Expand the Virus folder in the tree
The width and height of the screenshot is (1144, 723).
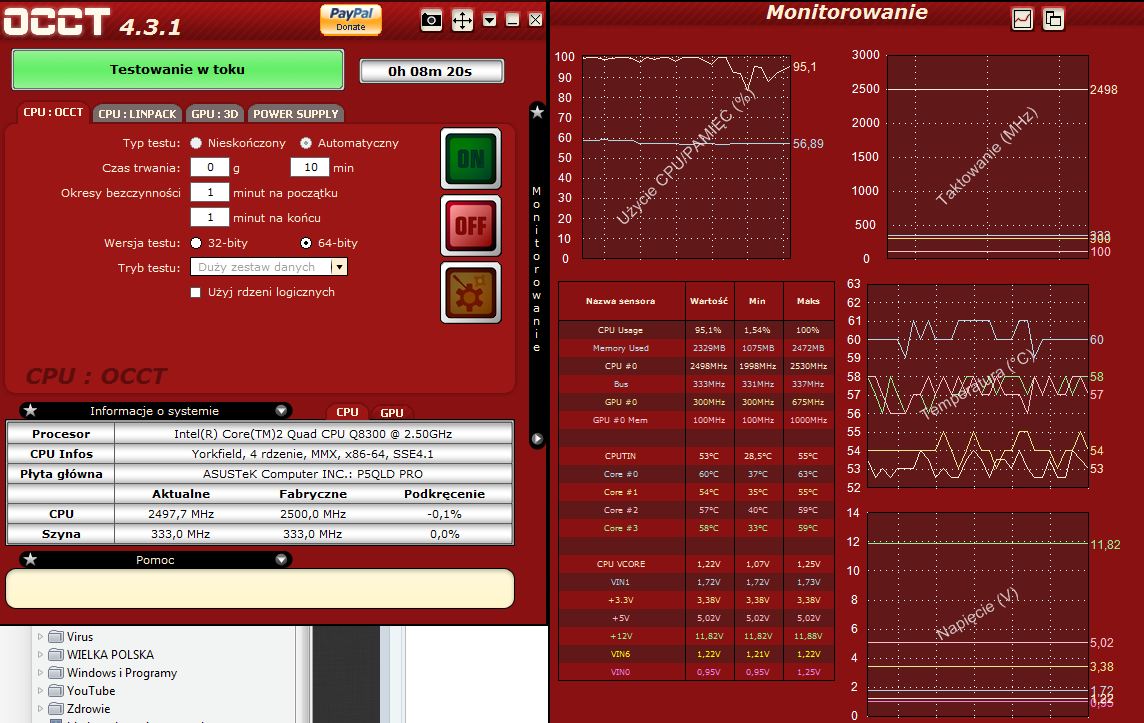[41, 636]
